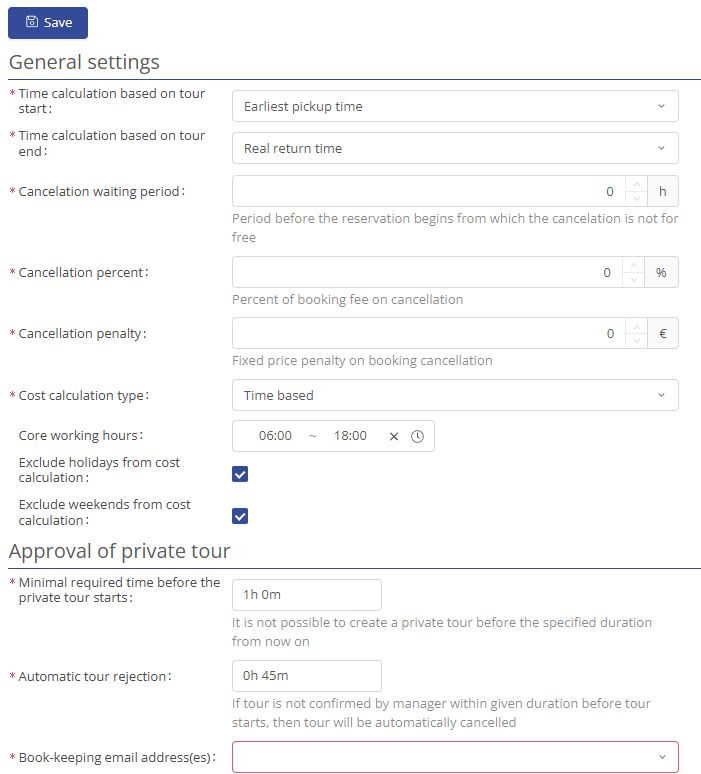Open the Book-keeping email addresses dropdown
This screenshot has width=701, height=774.
tap(455, 757)
